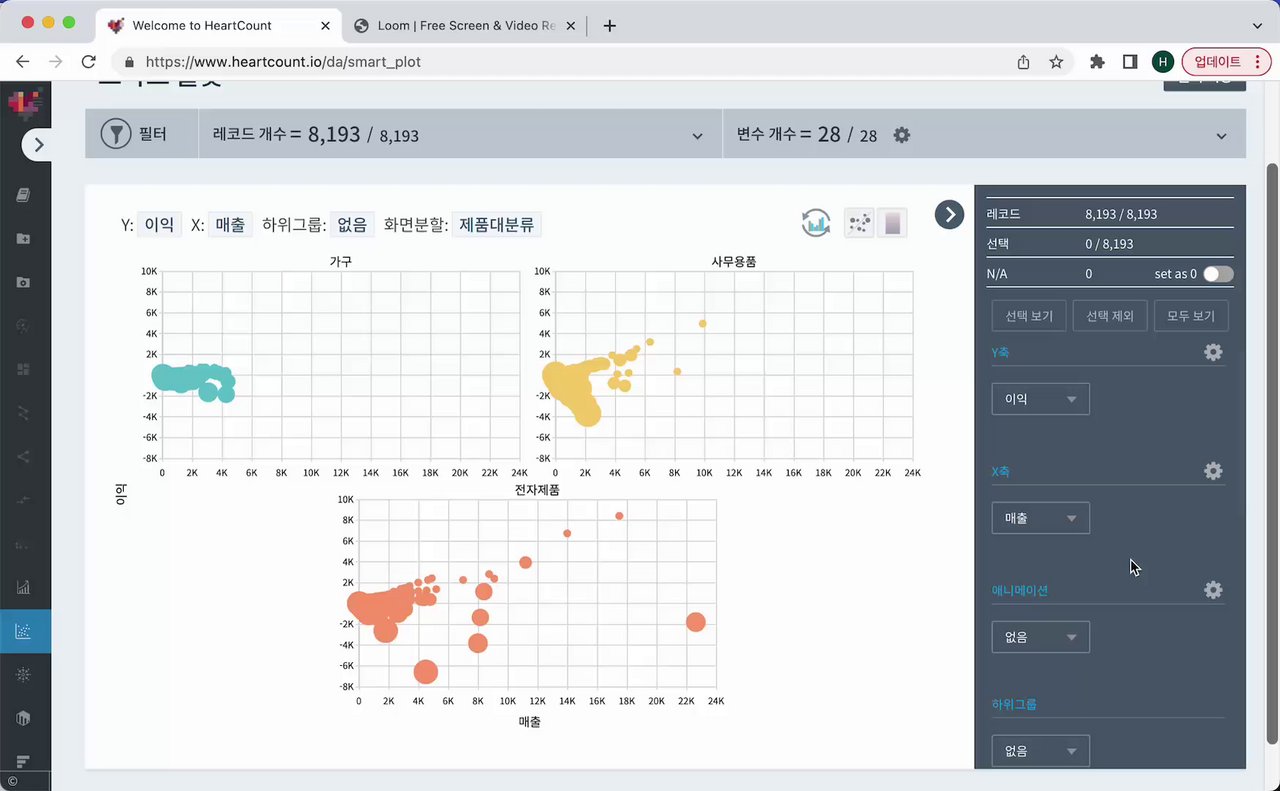Open the 애니메이션 없음 dropdown
1280x791 pixels.
pos(1040,637)
